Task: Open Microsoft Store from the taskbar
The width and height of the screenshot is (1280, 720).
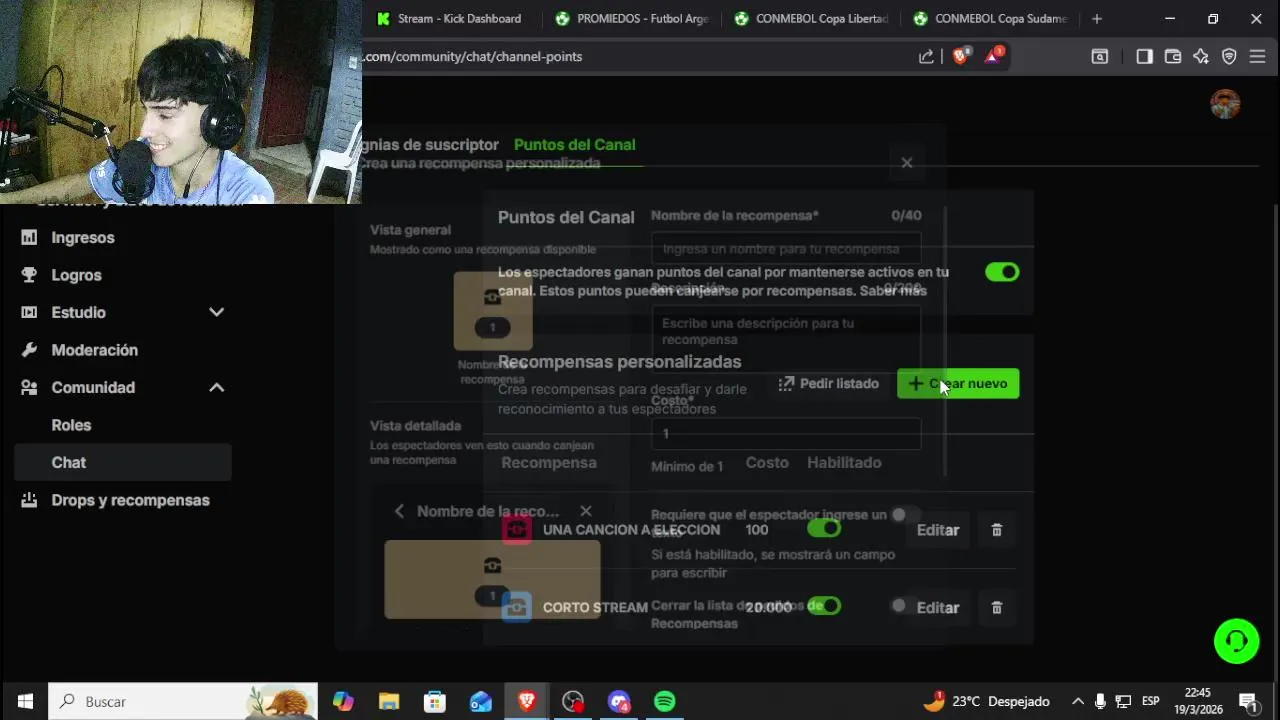Action: [x=435, y=702]
